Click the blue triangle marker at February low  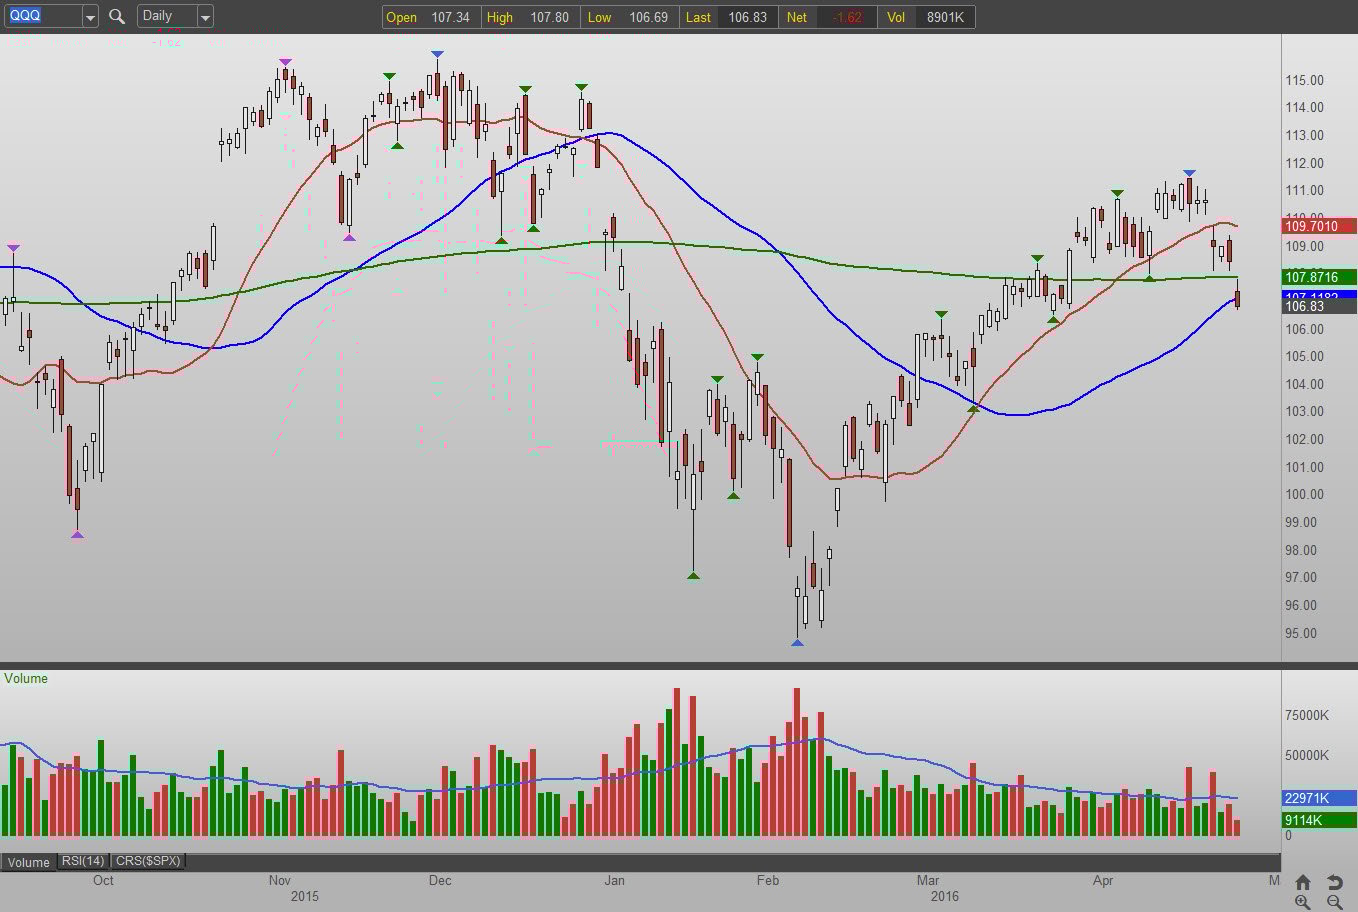point(797,642)
